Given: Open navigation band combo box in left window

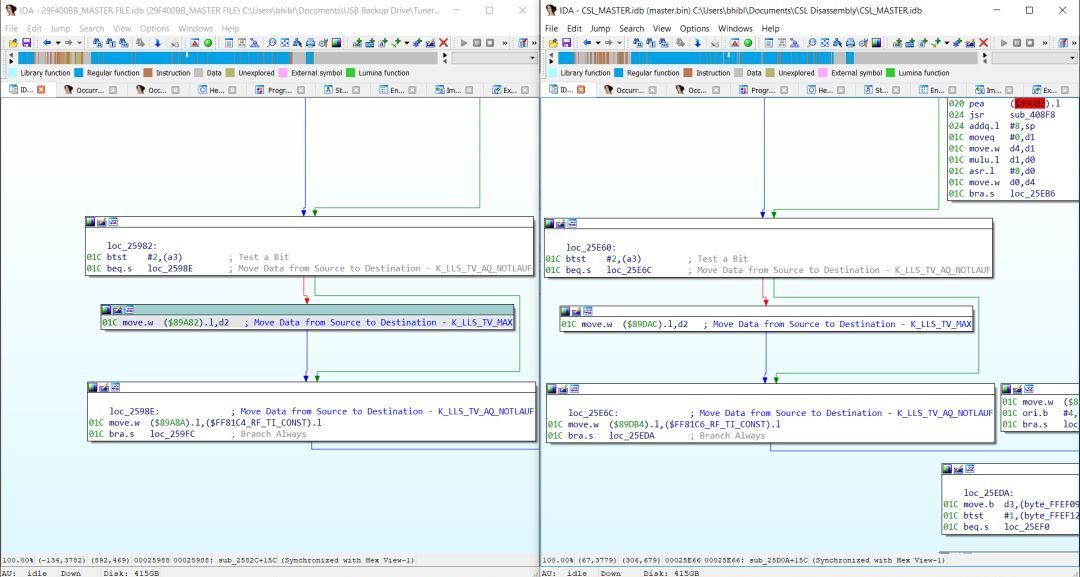Looking at the screenshot, I should coord(494,58).
